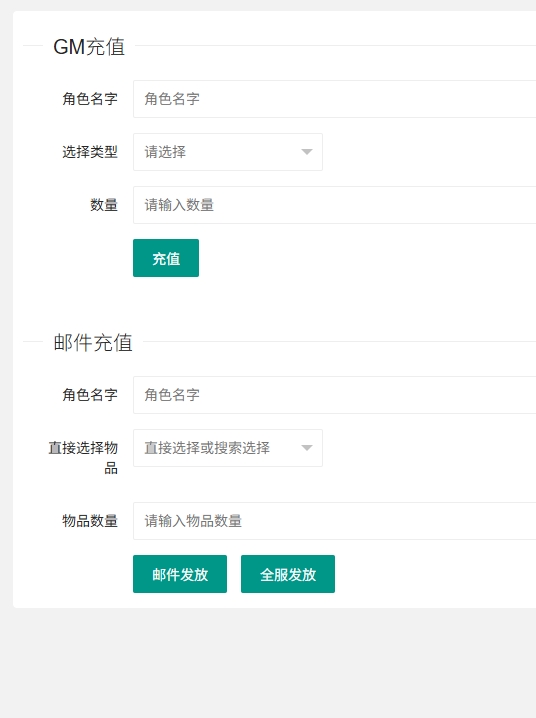This screenshot has height=718, width=536.
Task: Click the 物品数量 field label
Action: (x=90, y=521)
